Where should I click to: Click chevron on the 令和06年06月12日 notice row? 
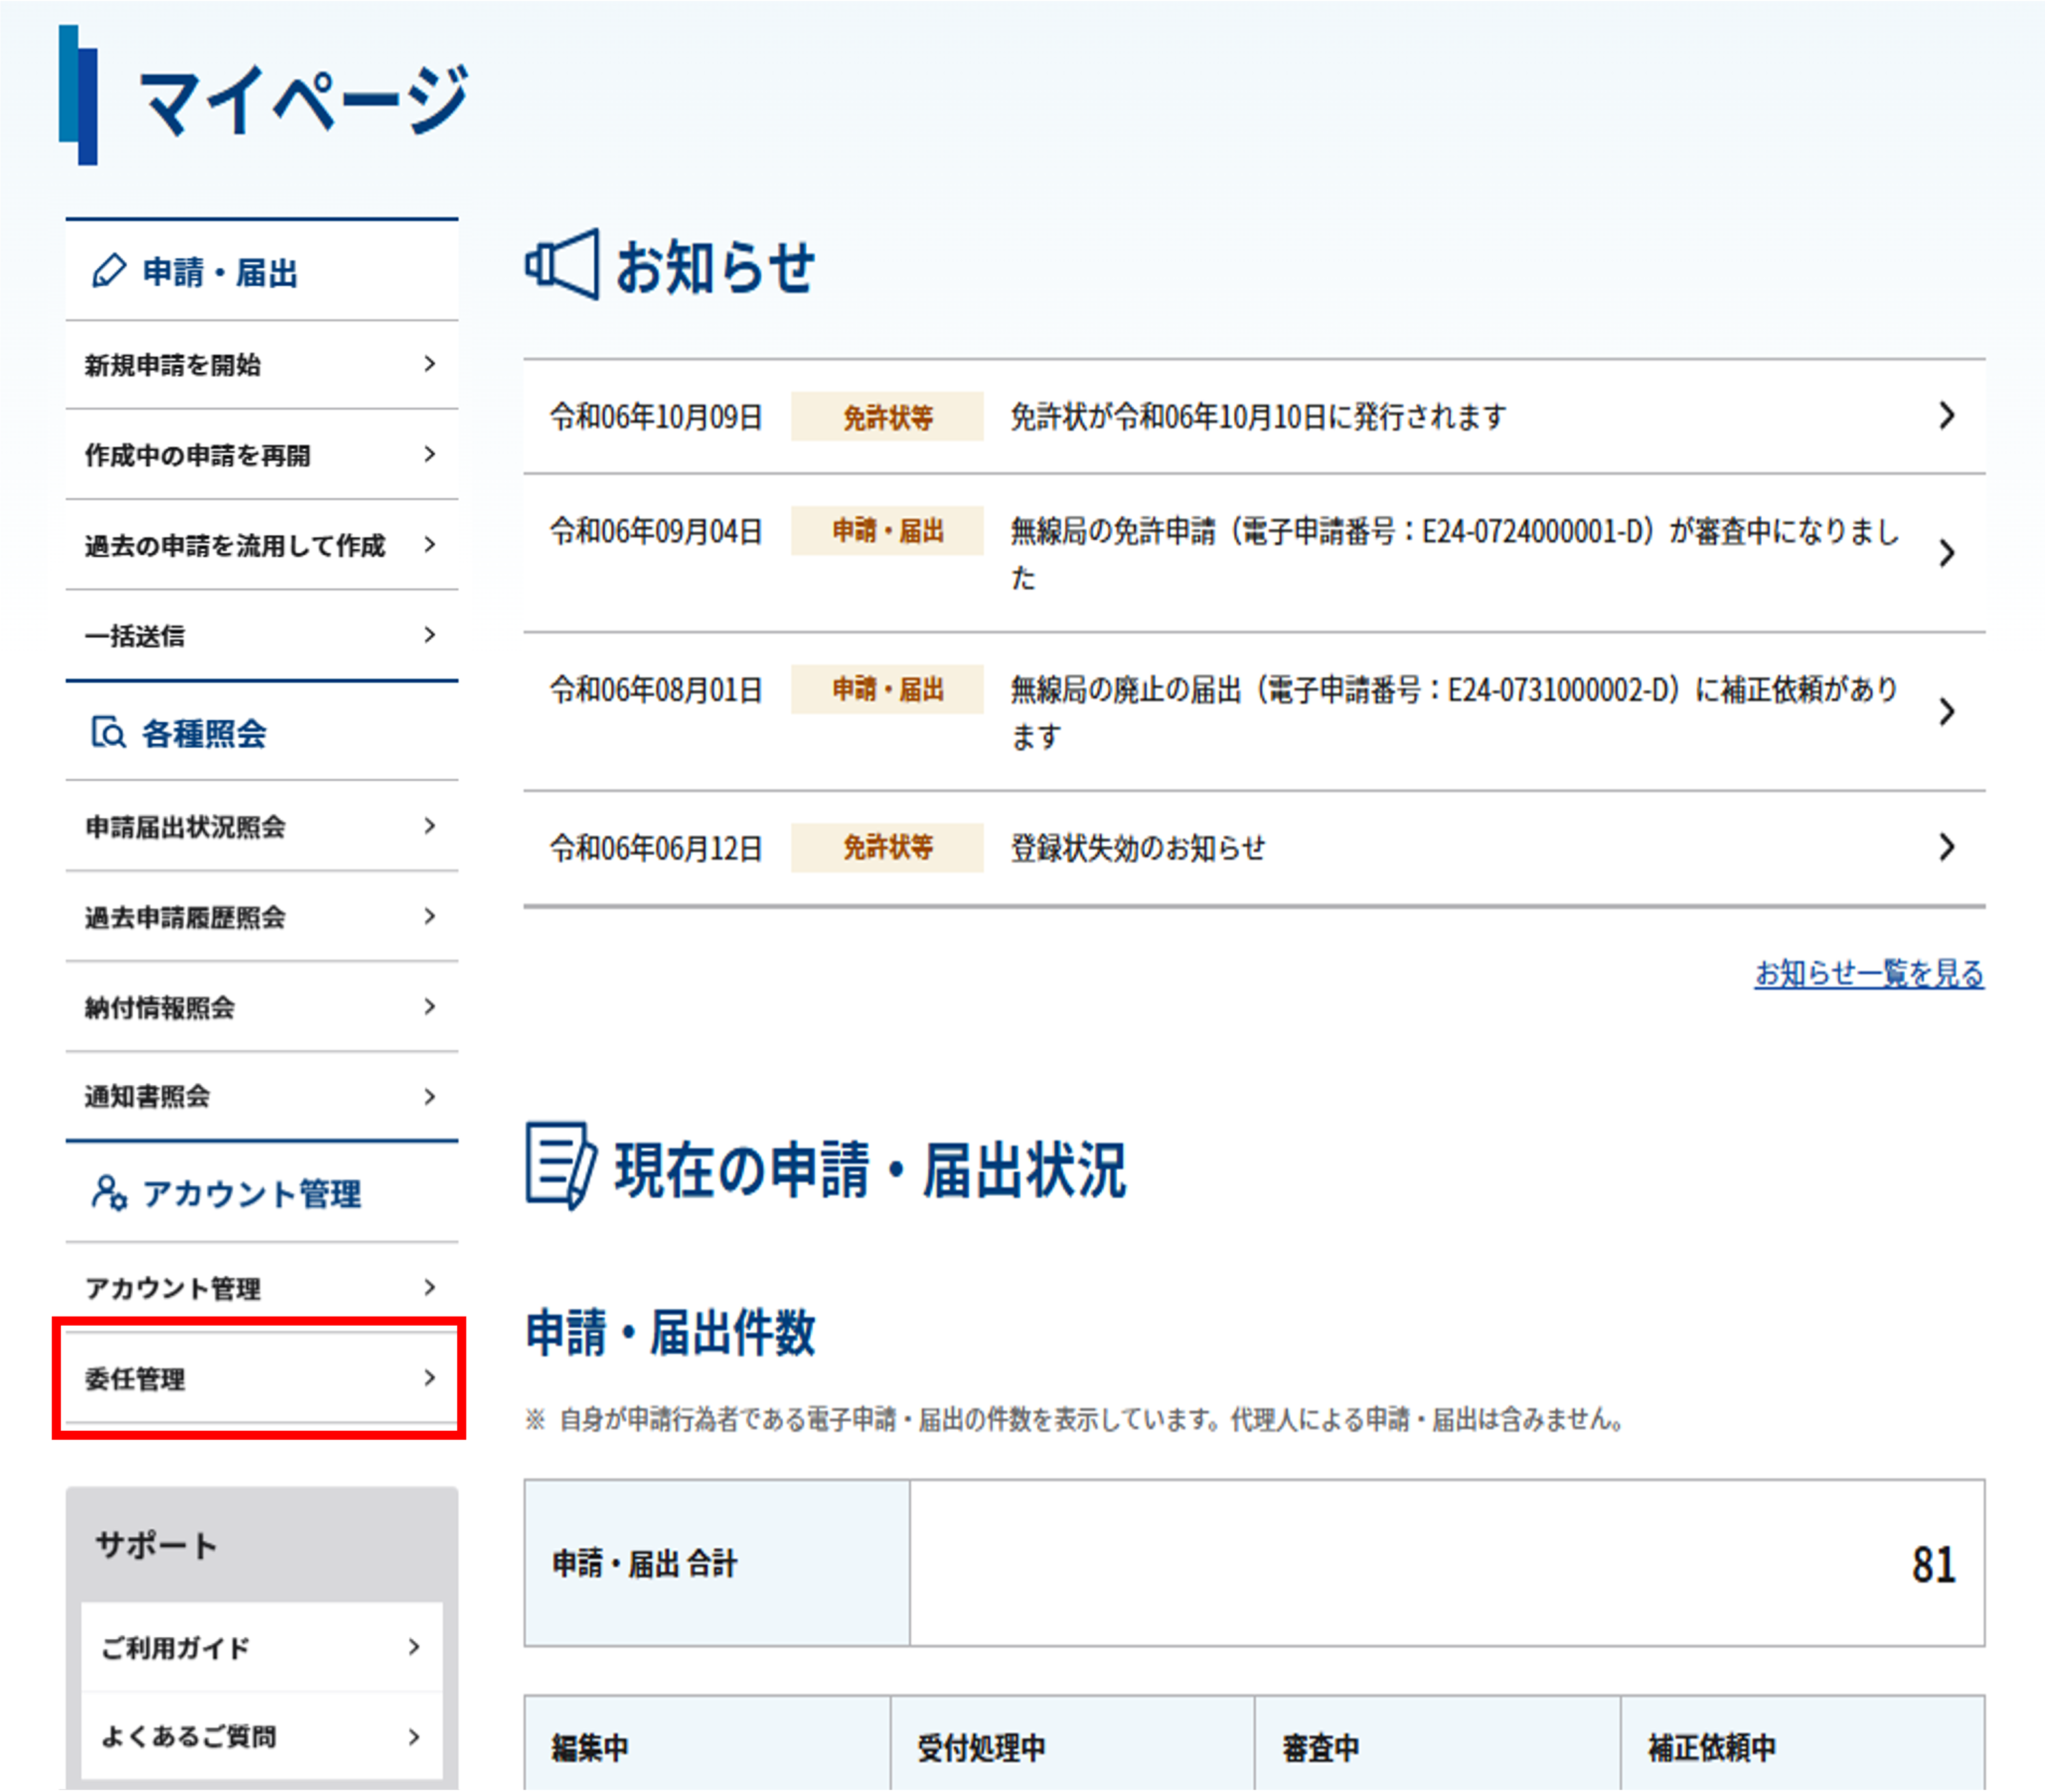(x=1946, y=847)
